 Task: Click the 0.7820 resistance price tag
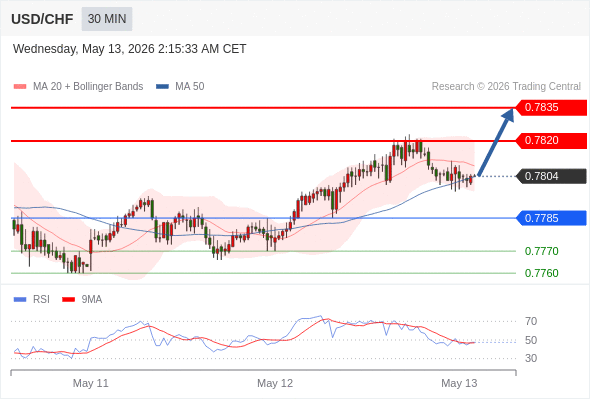[x=551, y=141]
